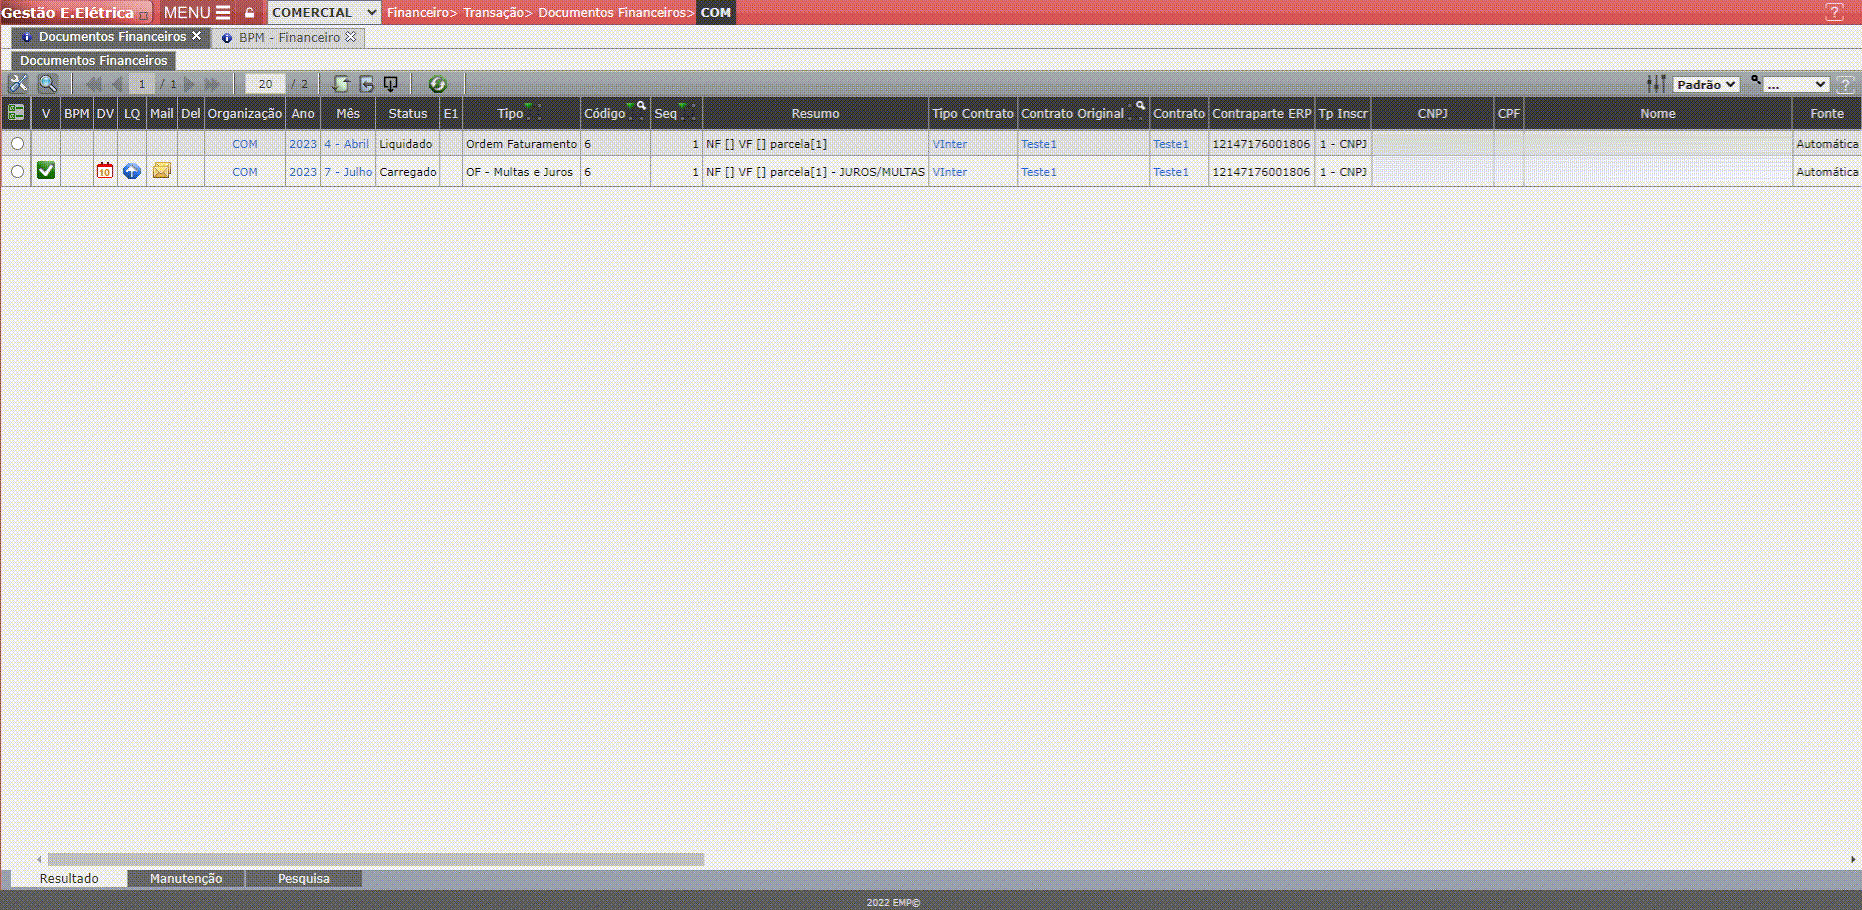1862x910 pixels.
Task: Click the '7 - Julho' month link
Action: (348, 172)
